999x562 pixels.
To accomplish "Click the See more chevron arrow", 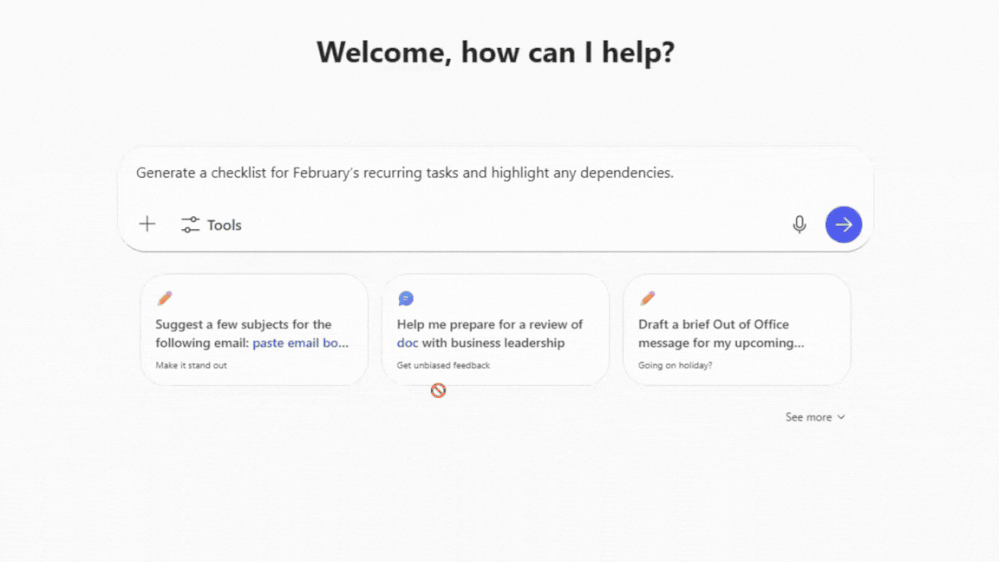I will [x=841, y=417].
